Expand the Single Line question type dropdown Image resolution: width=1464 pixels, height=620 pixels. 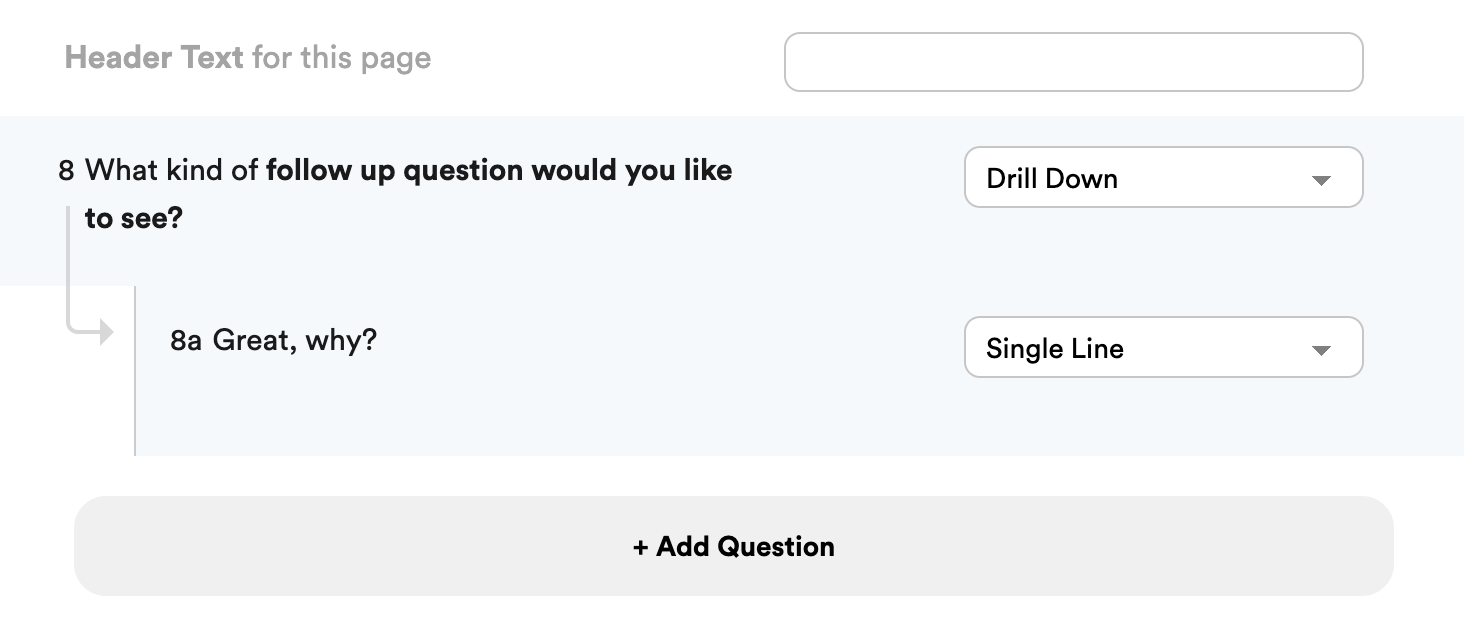click(x=1162, y=348)
